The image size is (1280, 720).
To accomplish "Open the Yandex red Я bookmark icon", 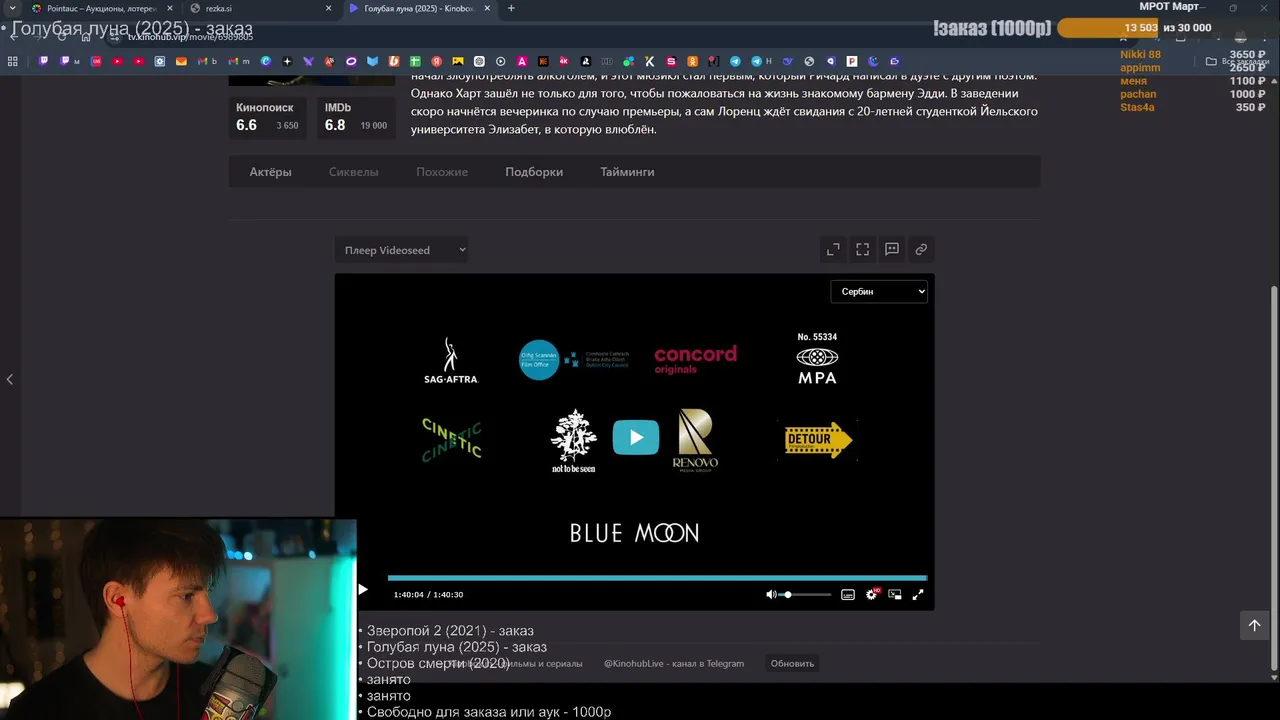I will coord(436,61).
